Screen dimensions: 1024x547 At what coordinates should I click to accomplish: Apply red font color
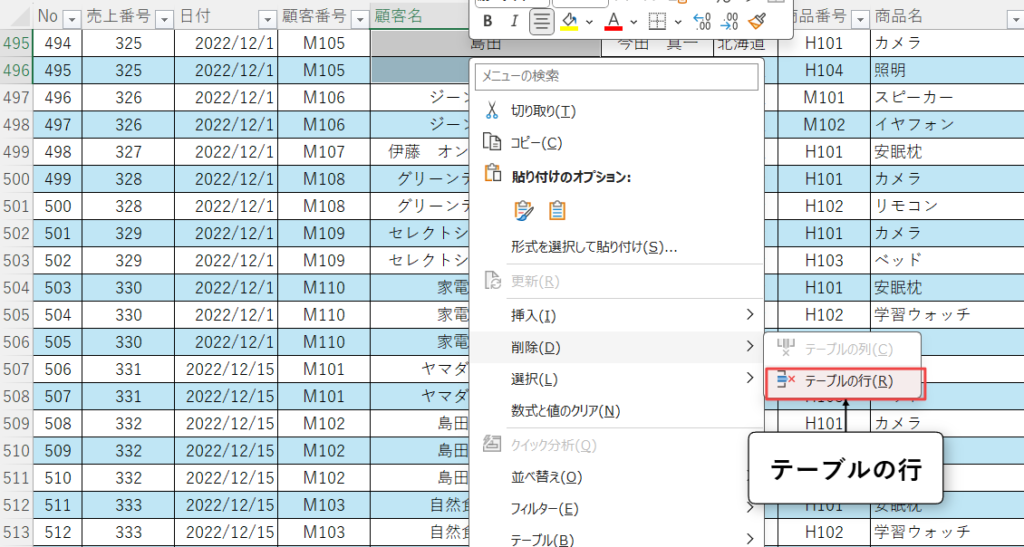click(x=614, y=21)
